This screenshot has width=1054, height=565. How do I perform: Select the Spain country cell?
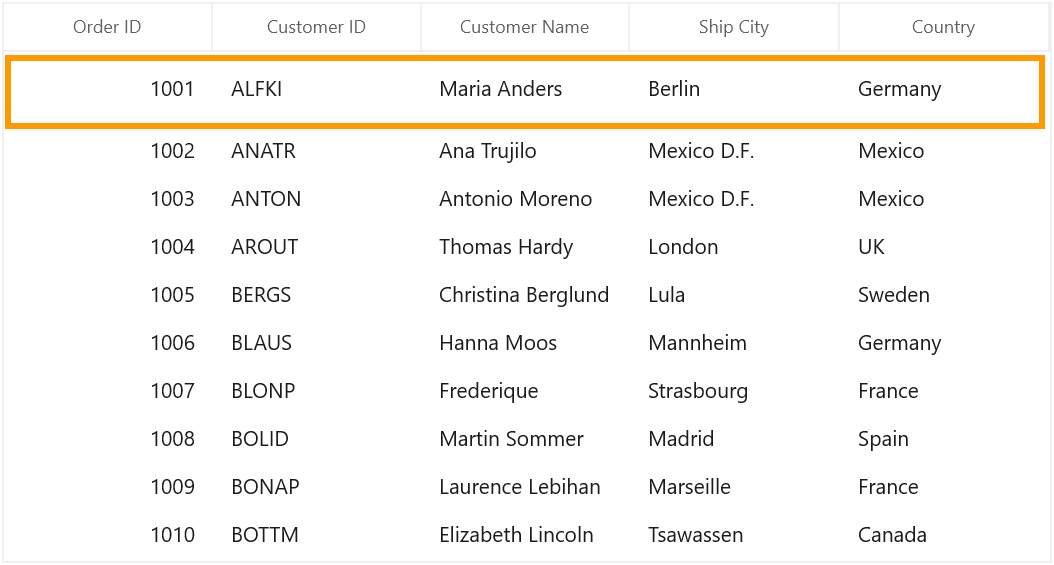pyautogui.click(x=943, y=439)
